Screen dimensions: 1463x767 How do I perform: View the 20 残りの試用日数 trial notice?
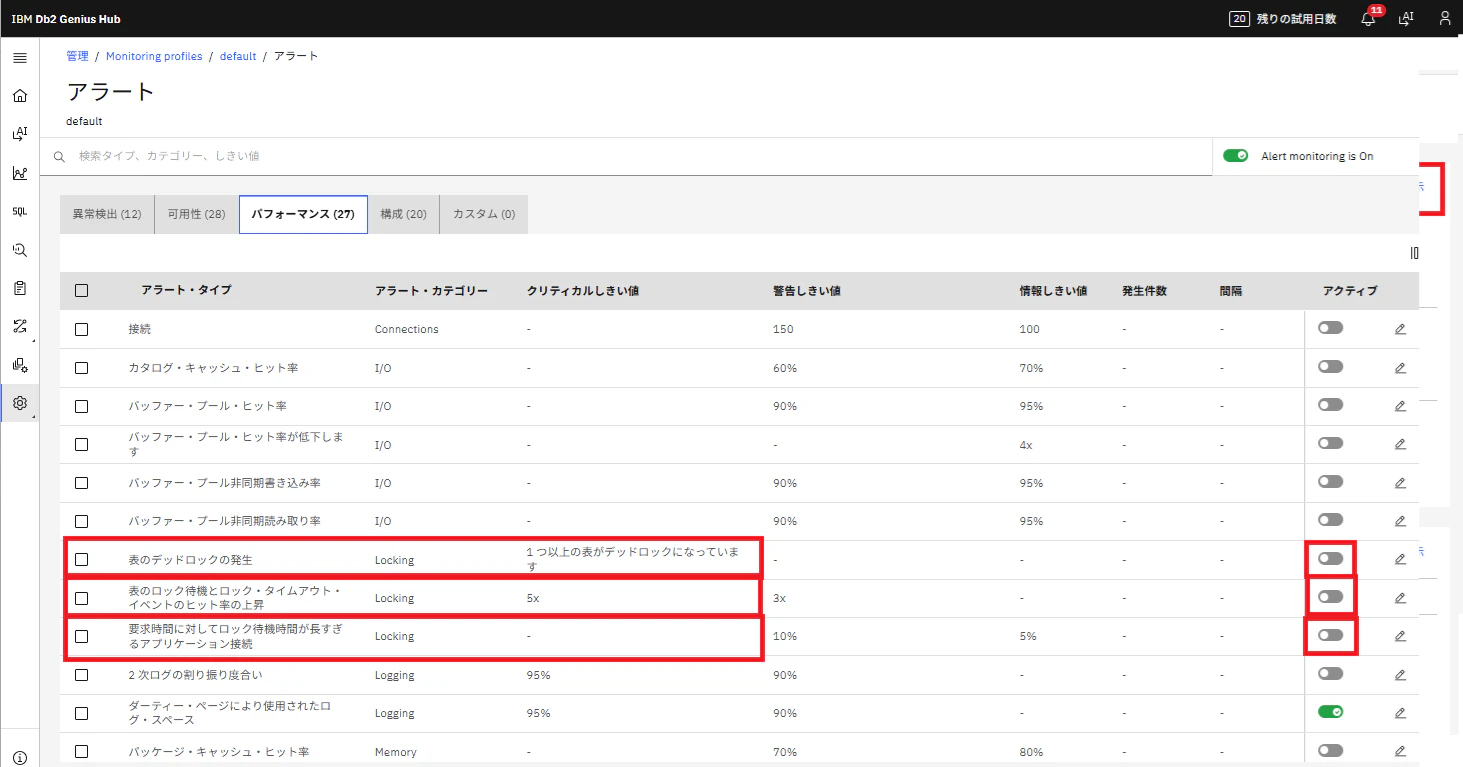click(x=1283, y=18)
